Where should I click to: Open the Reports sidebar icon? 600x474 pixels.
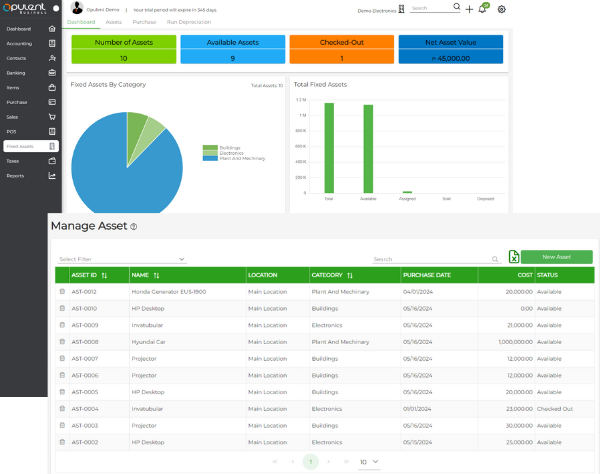click(x=52, y=175)
